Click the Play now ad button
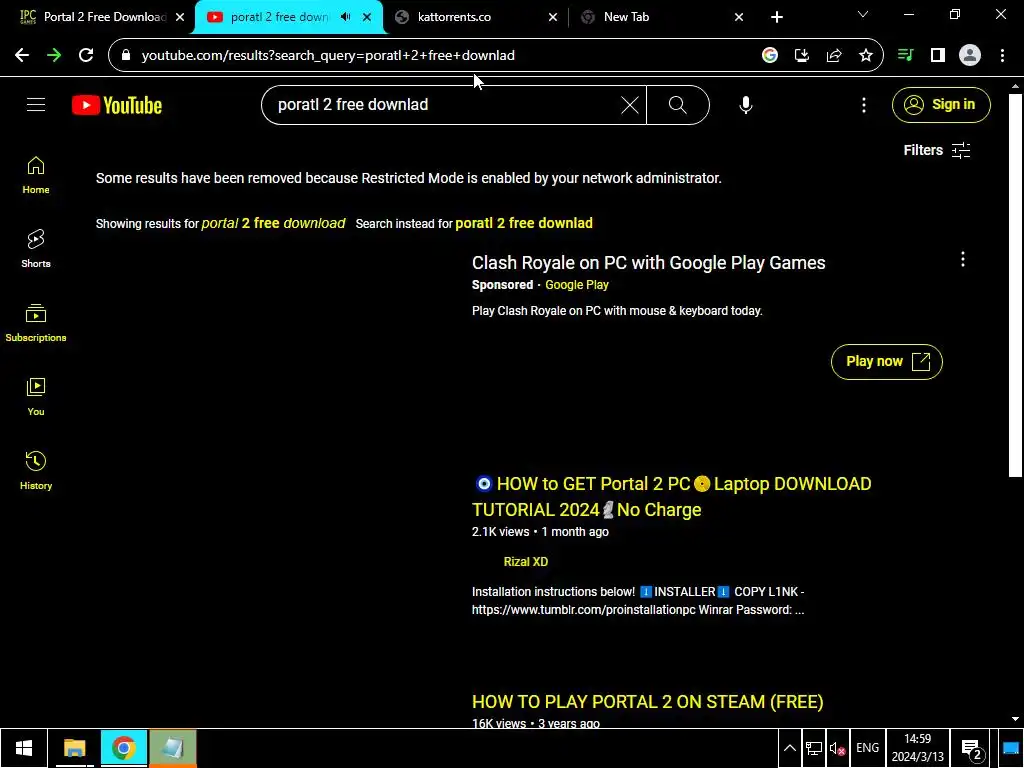 click(x=886, y=361)
